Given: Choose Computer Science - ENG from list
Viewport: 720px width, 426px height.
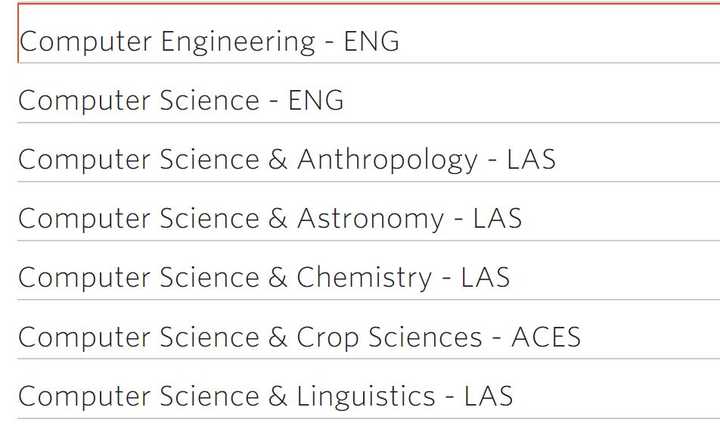Looking at the screenshot, I should point(369,93).
